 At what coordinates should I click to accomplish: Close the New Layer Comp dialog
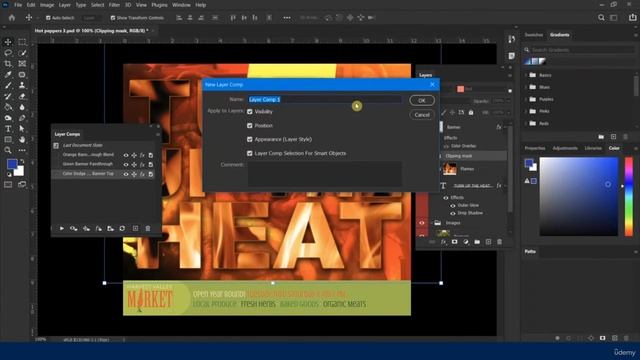432,84
